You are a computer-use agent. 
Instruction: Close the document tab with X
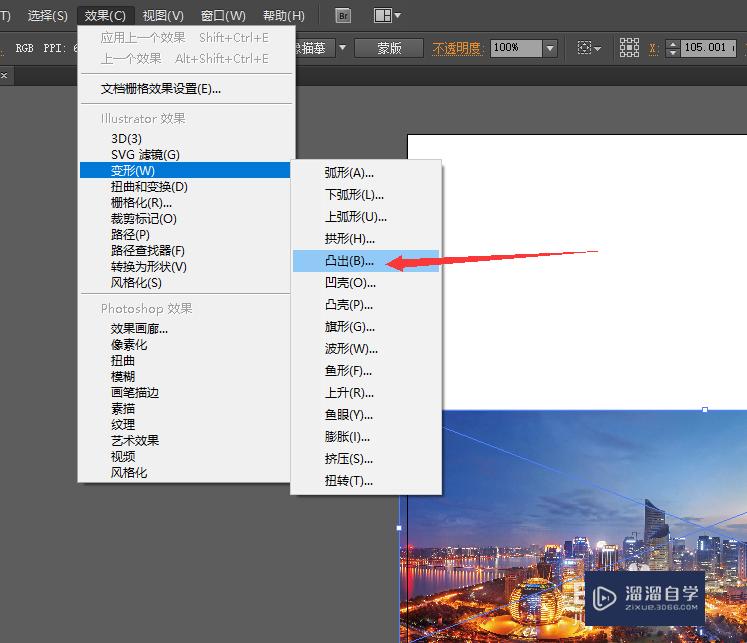(4, 75)
